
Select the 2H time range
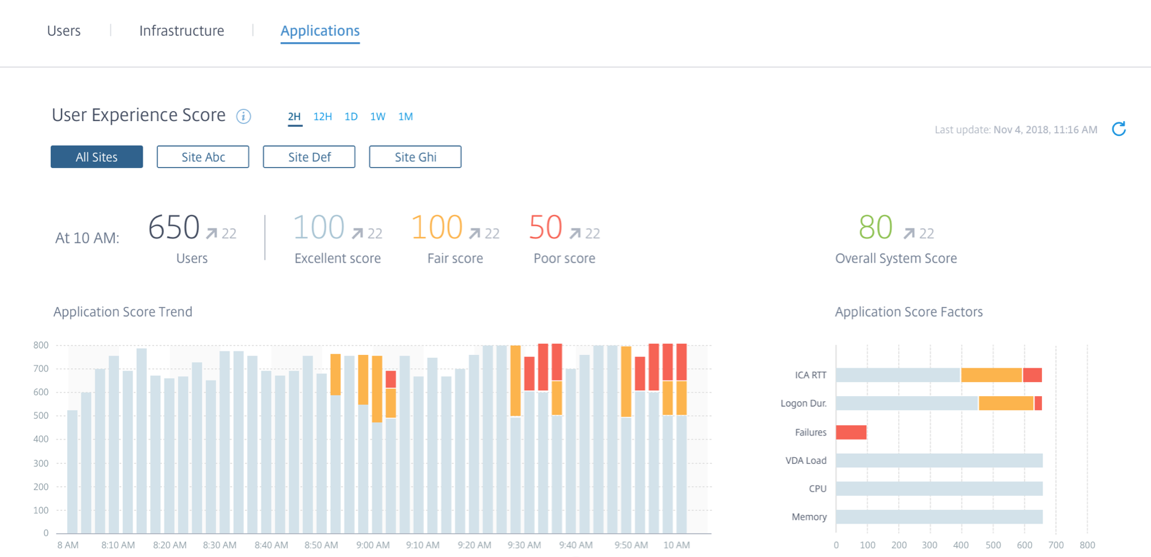pyautogui.click(x=294, y=117)
